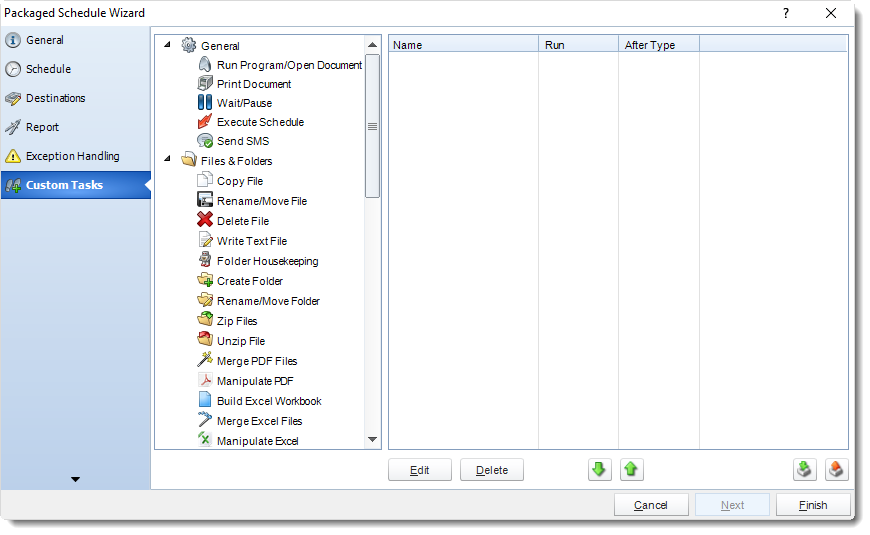Click the Build Excel Workbook icon

coord(205,400)
